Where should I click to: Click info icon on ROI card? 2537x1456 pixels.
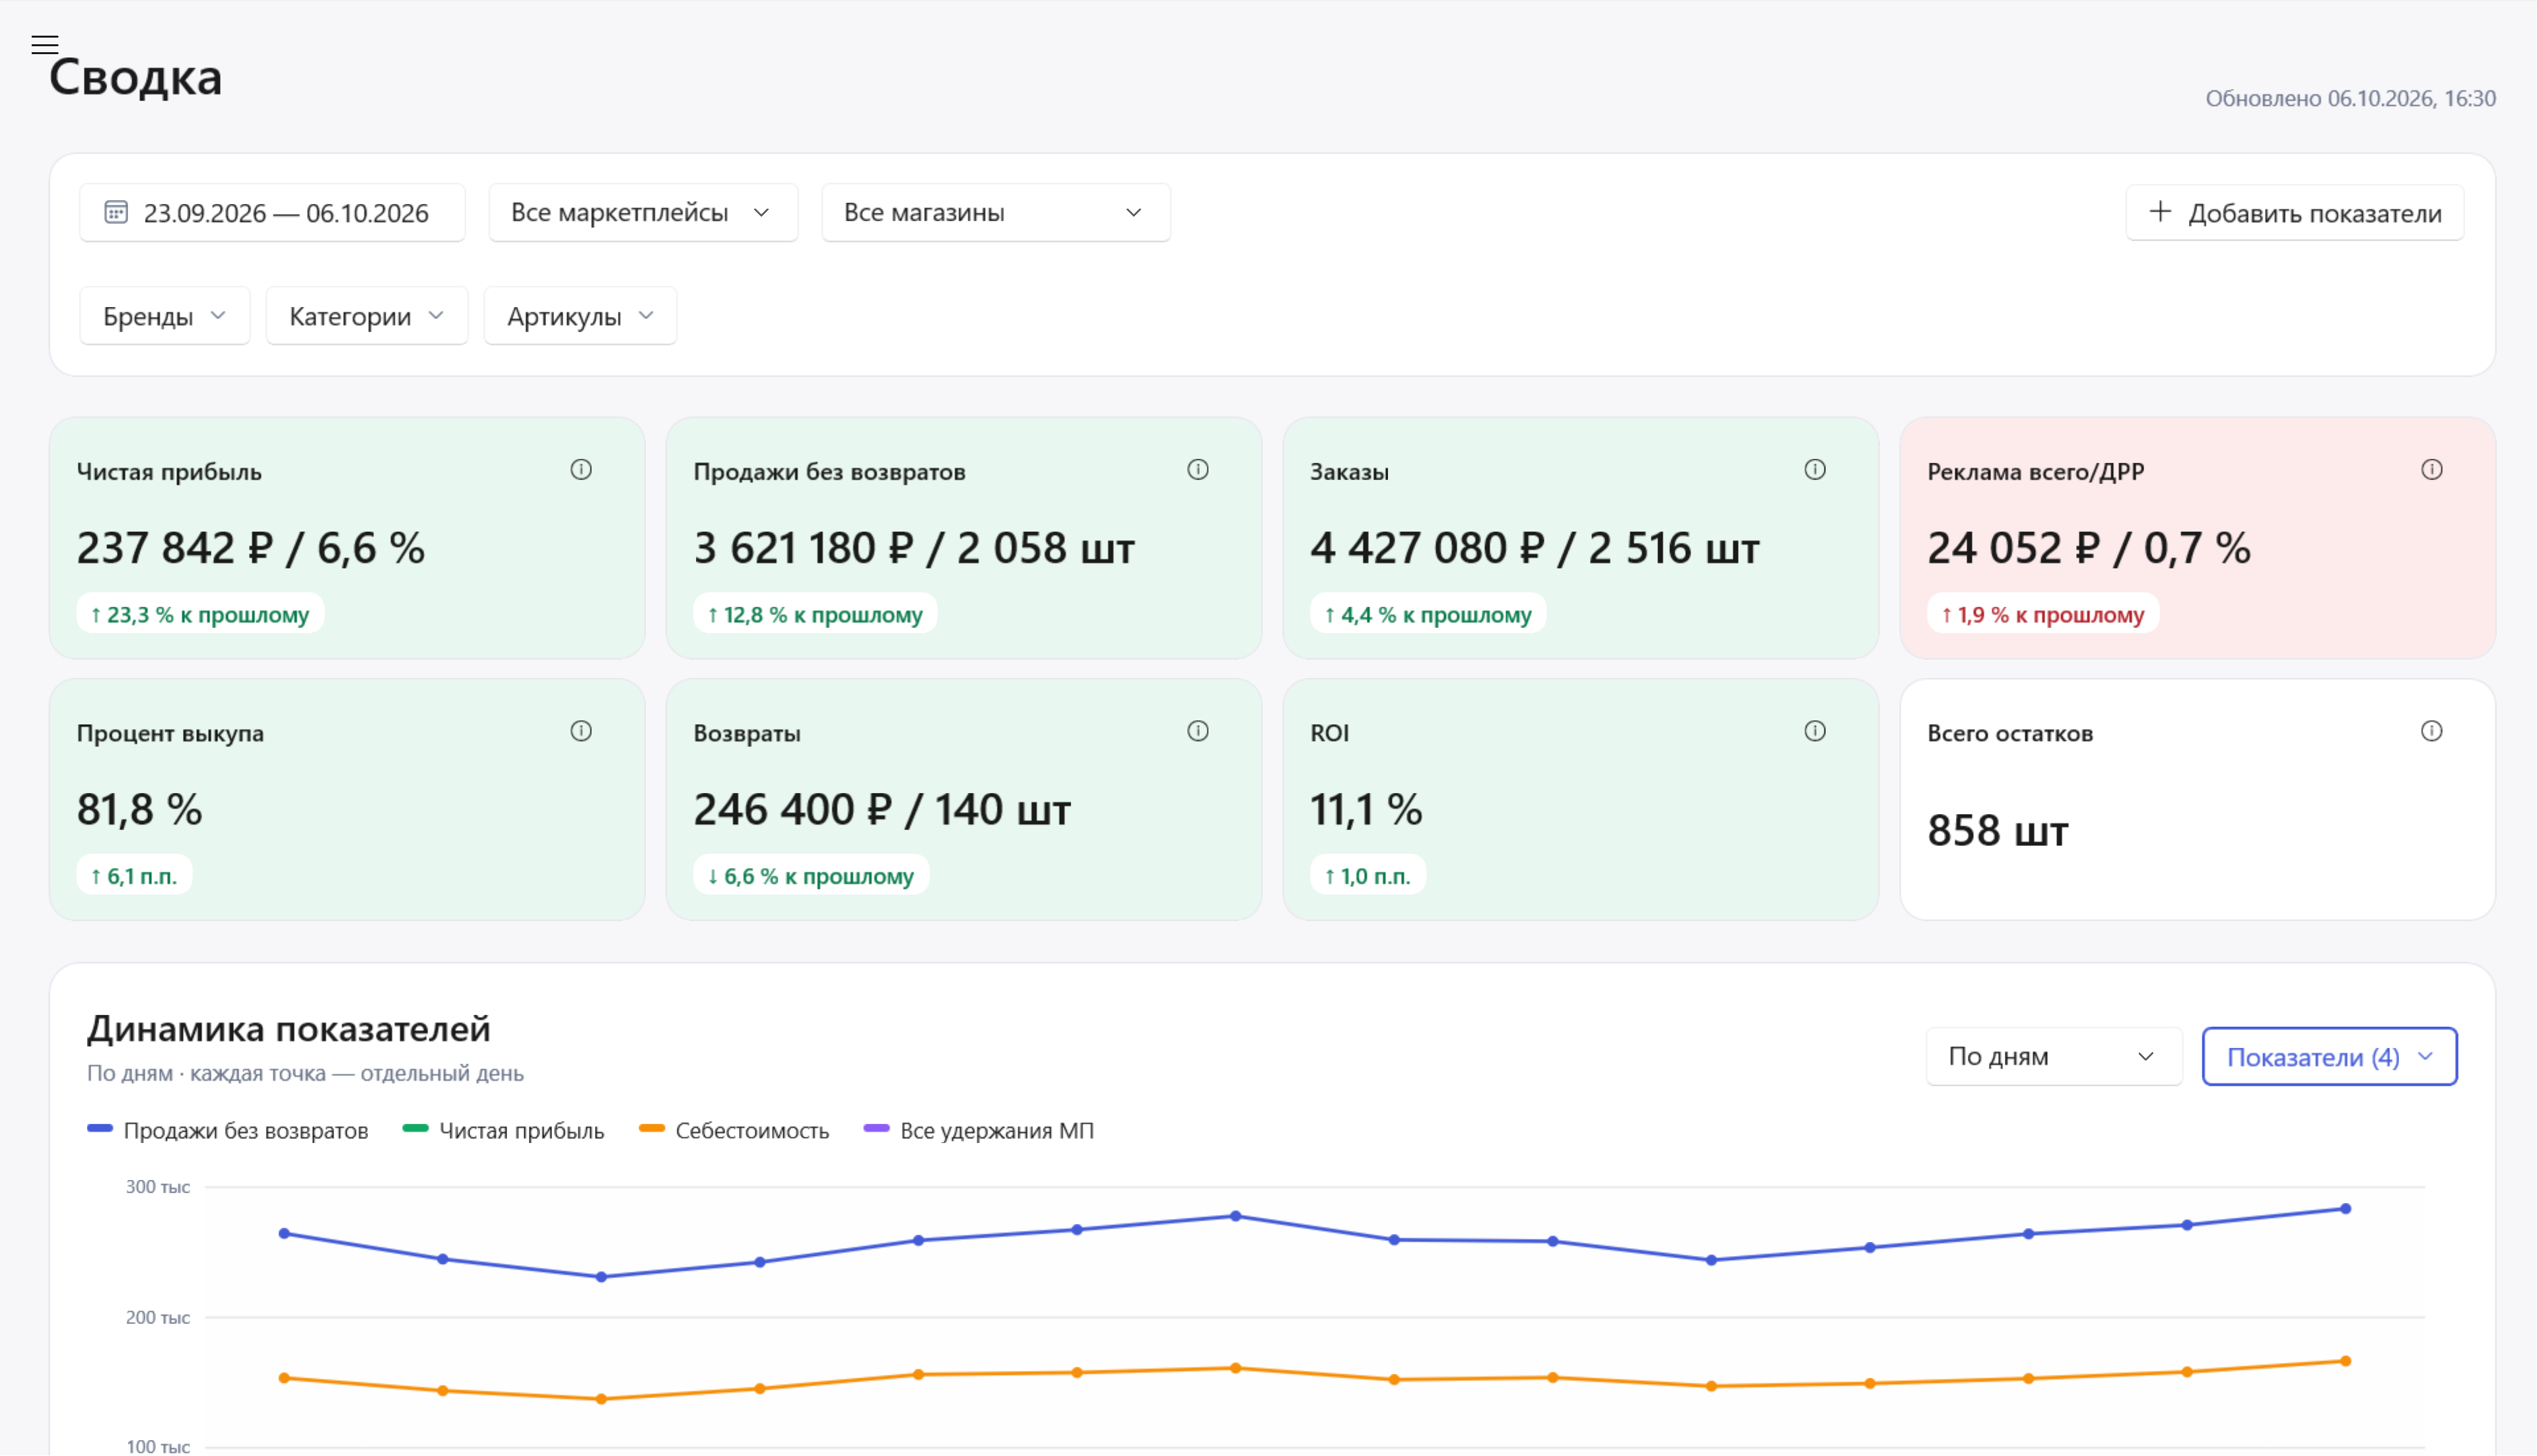click(x=1815, y=731)
